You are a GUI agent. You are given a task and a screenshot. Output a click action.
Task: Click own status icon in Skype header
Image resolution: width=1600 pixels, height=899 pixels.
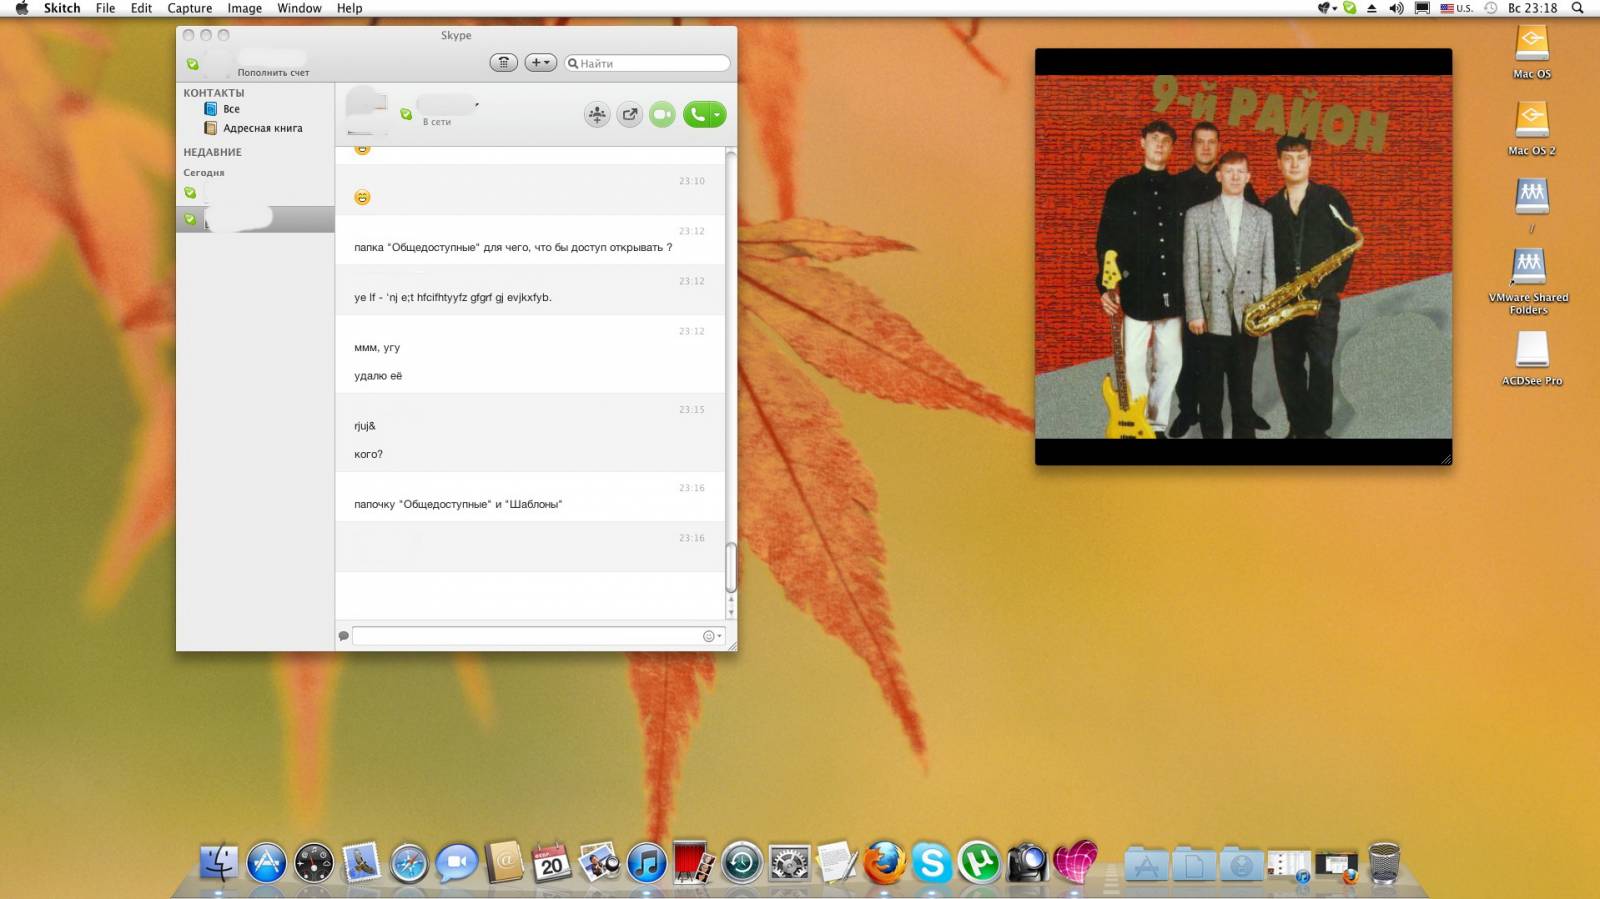pos(192,65)
